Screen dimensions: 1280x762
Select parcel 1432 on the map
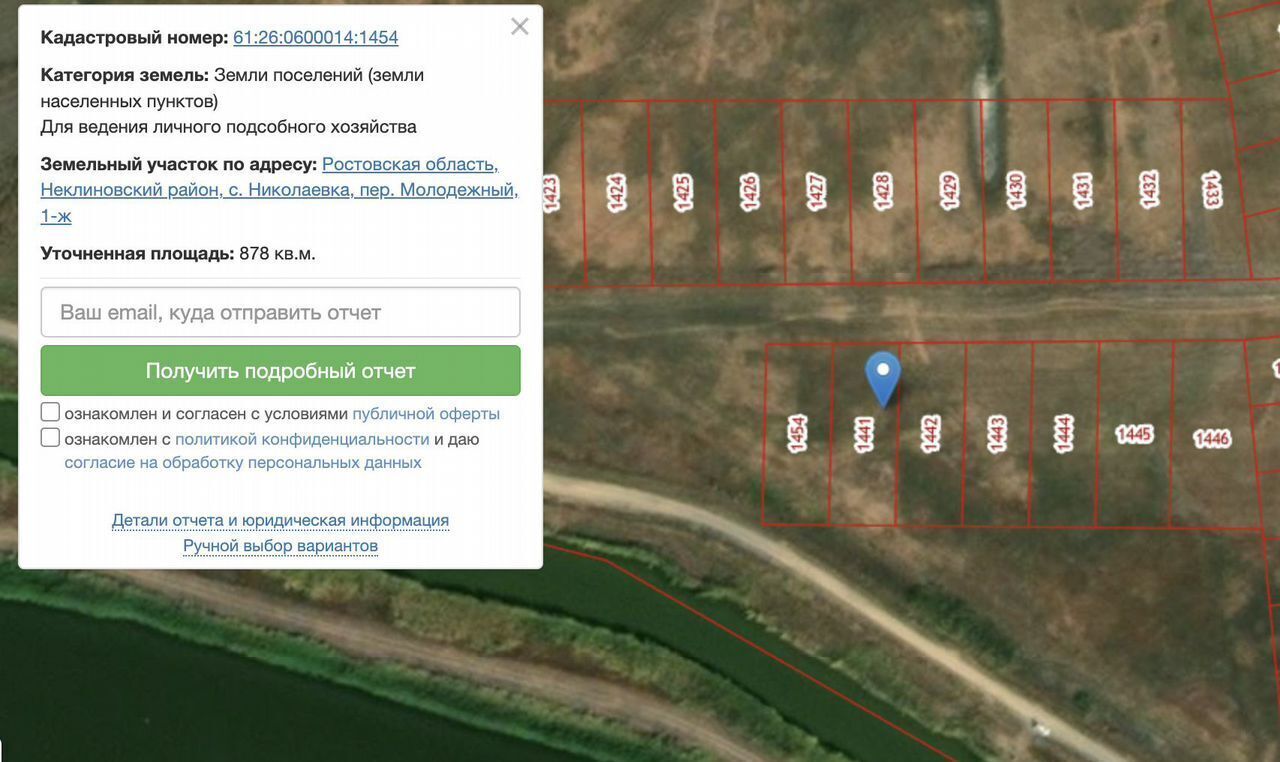(1148, 190)
